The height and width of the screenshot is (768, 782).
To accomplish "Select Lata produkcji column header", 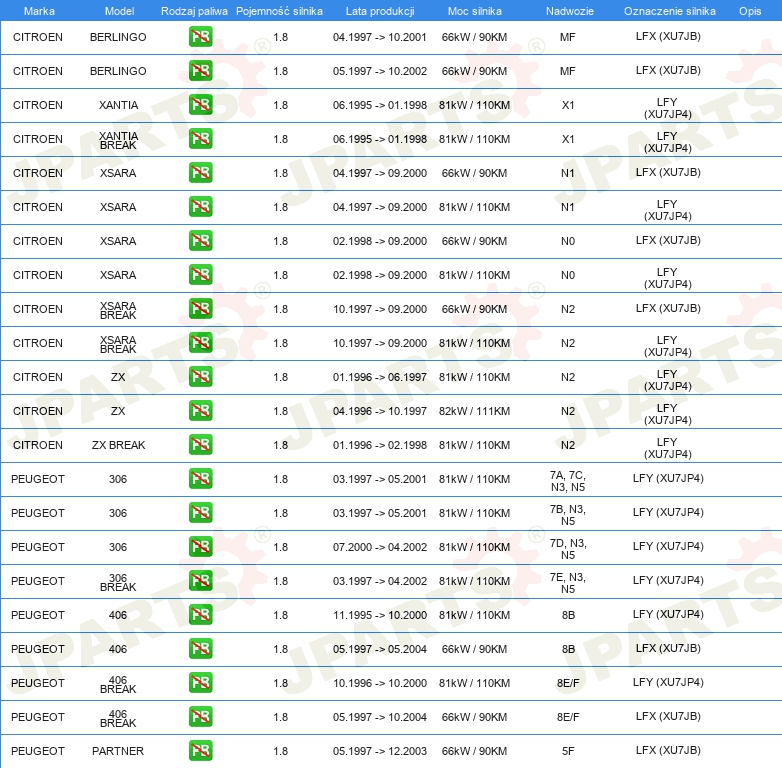I will click(x=380, y=11).
